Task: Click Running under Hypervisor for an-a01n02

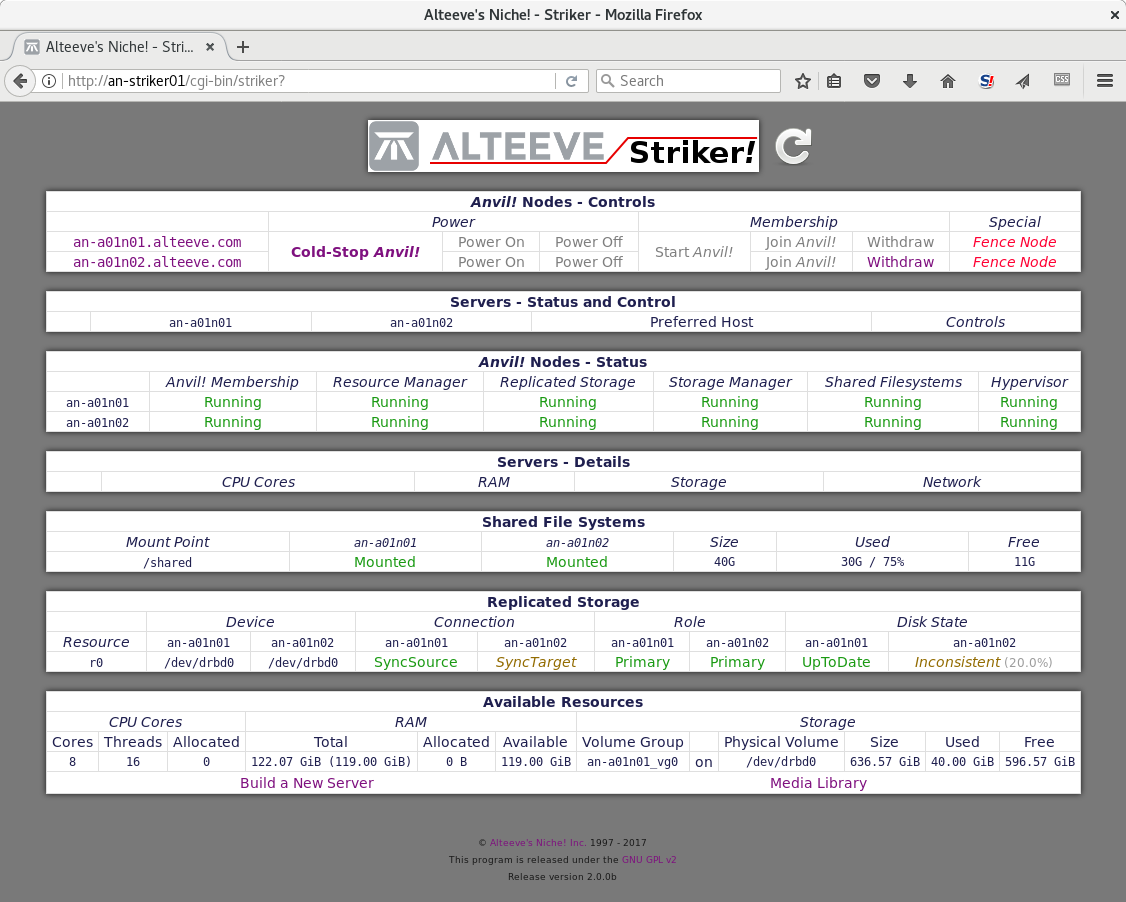Action: coord(1029,422)
